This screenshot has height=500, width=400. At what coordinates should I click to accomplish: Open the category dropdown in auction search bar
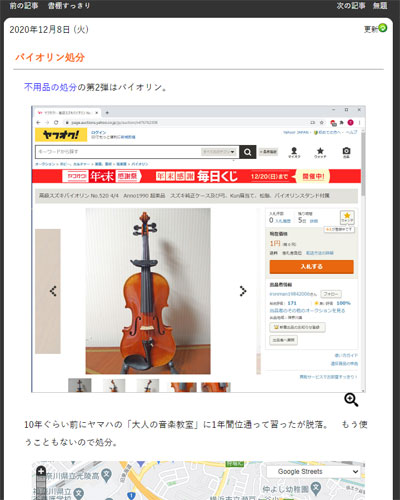tap(219, 152)
